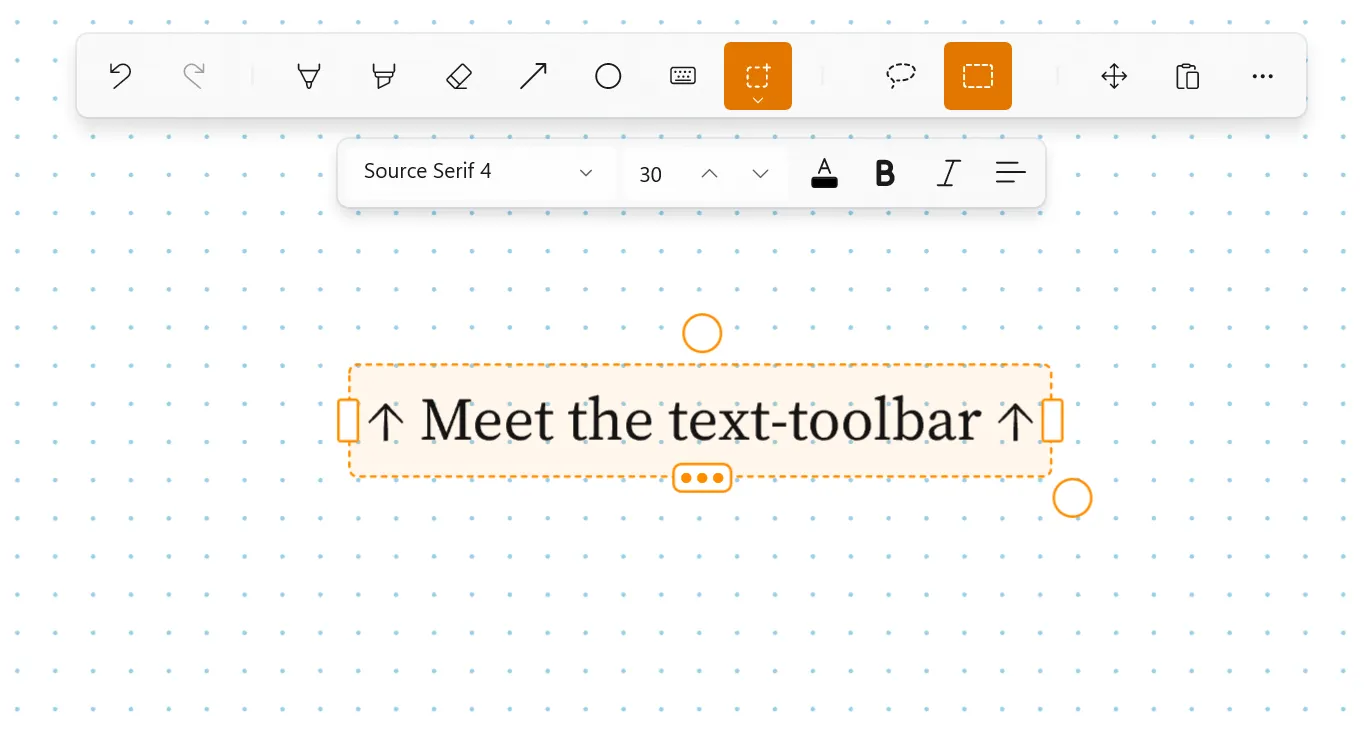The image size is (1365, 734).
Task: Click the font size field showing 30
Action: pos(652,174)
